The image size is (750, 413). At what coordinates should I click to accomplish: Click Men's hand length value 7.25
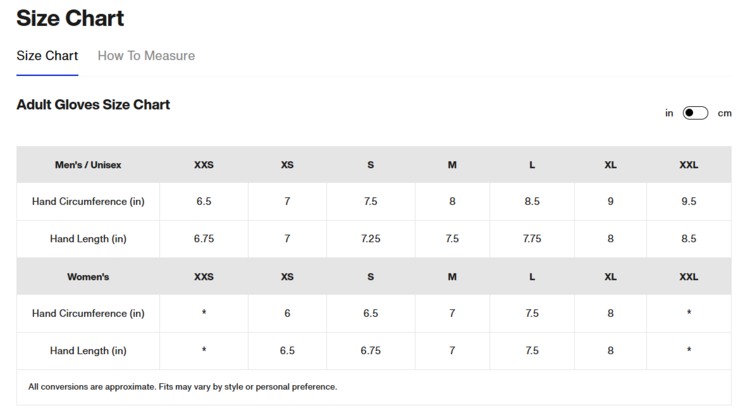click(370, 239)
